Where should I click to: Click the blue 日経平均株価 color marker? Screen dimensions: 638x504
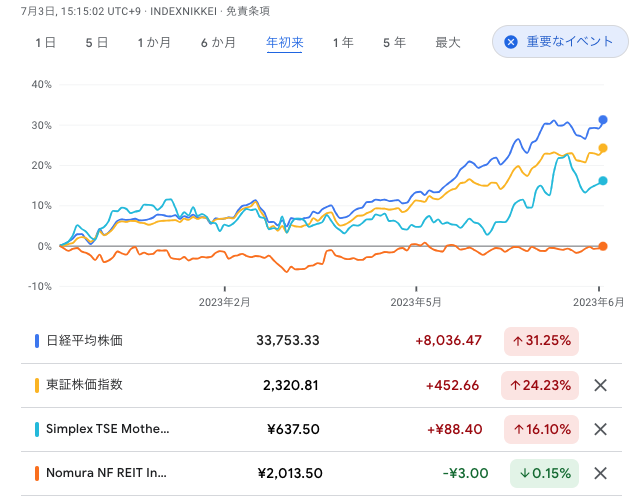click(37, 341)
